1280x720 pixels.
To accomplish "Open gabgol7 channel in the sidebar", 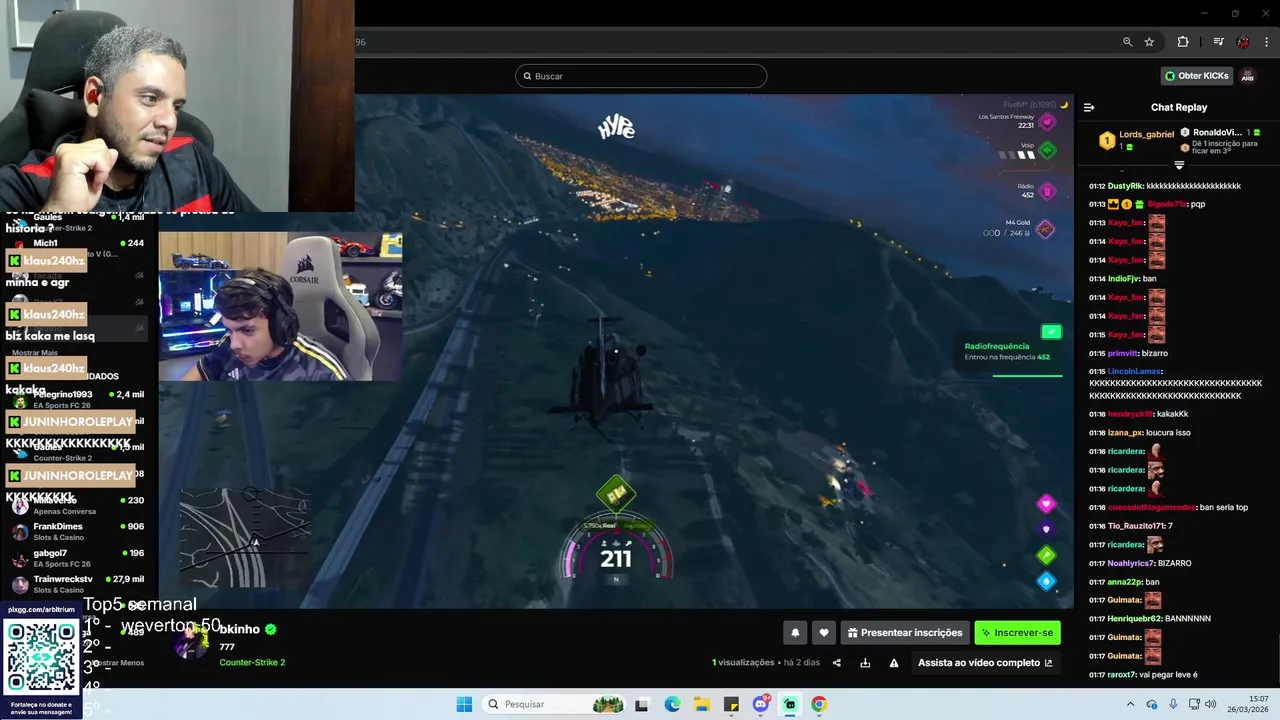I will pos(80,558).
